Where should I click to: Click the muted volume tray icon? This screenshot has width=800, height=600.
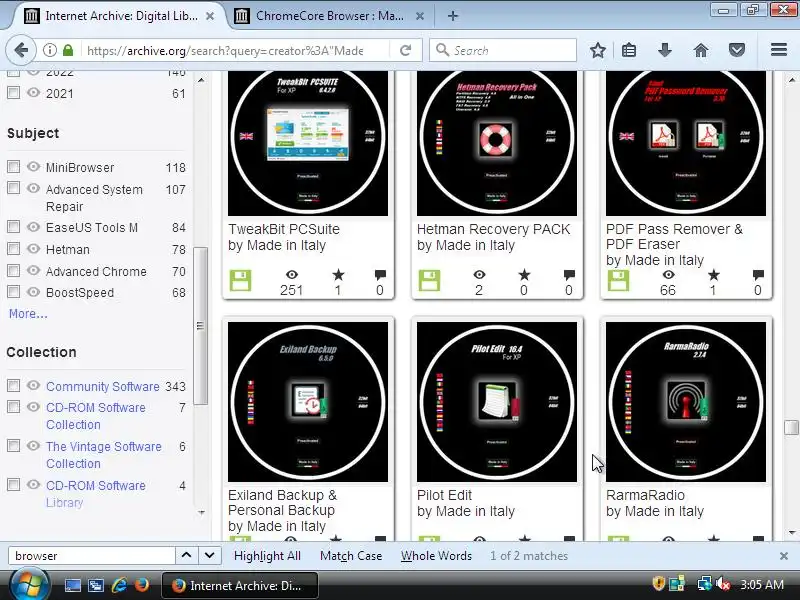[x=723, y=584]
